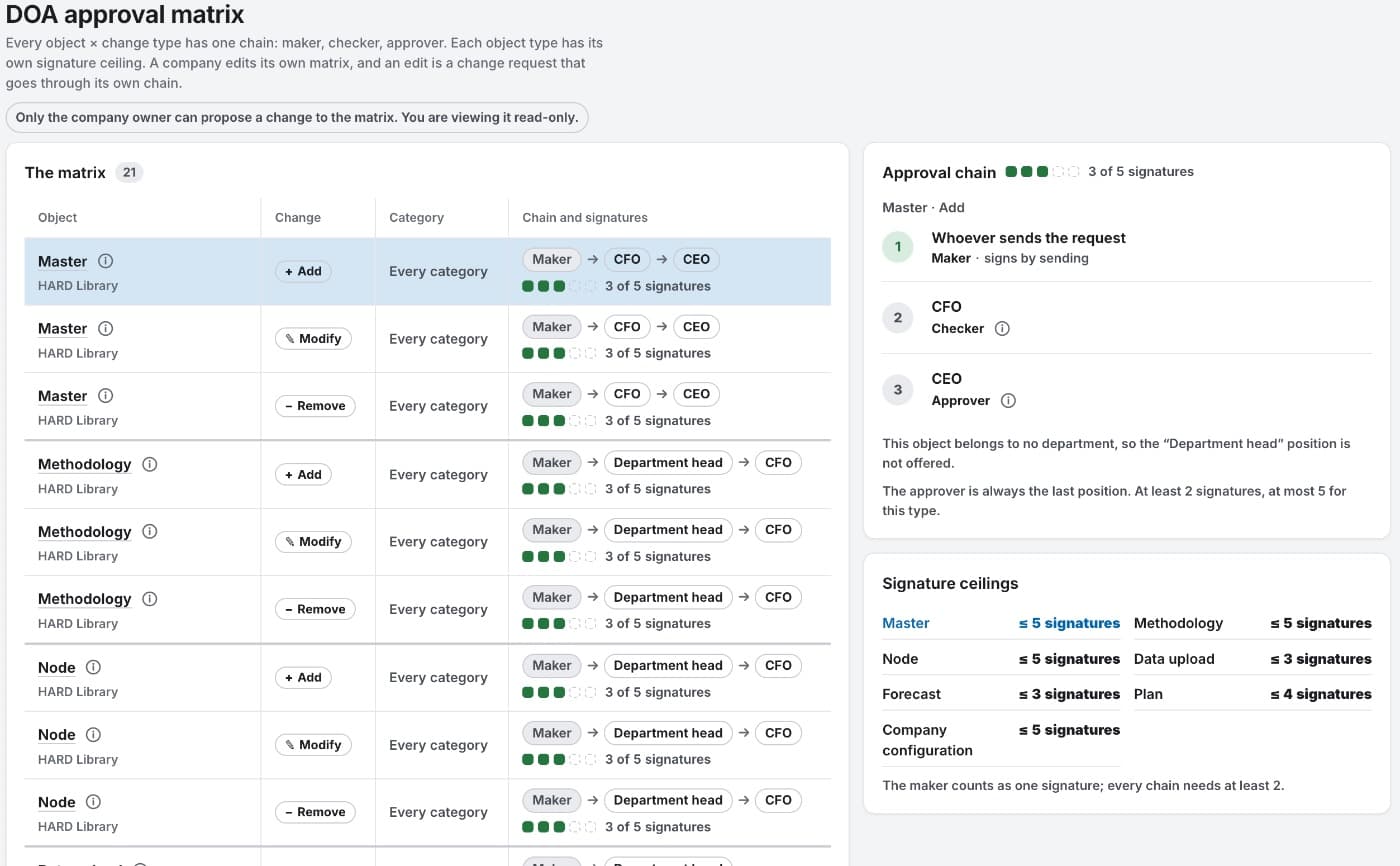The width and height of the screenshot is (1400, 866).
Task: Click the read-only notice about the company owner
Action: pos(297,117)
